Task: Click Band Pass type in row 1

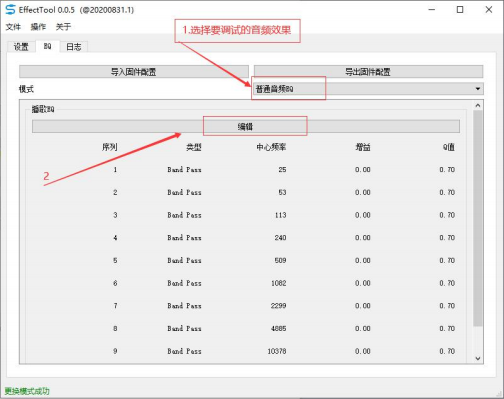Action: point(184,170)
